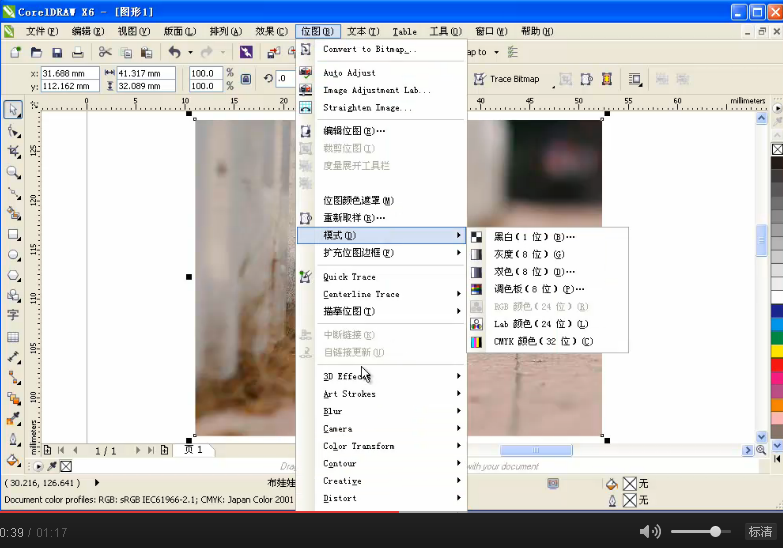The image size is (783, 548).
Task: Select 双色 (8 位) mode
Action: click(x=548, y=272)
